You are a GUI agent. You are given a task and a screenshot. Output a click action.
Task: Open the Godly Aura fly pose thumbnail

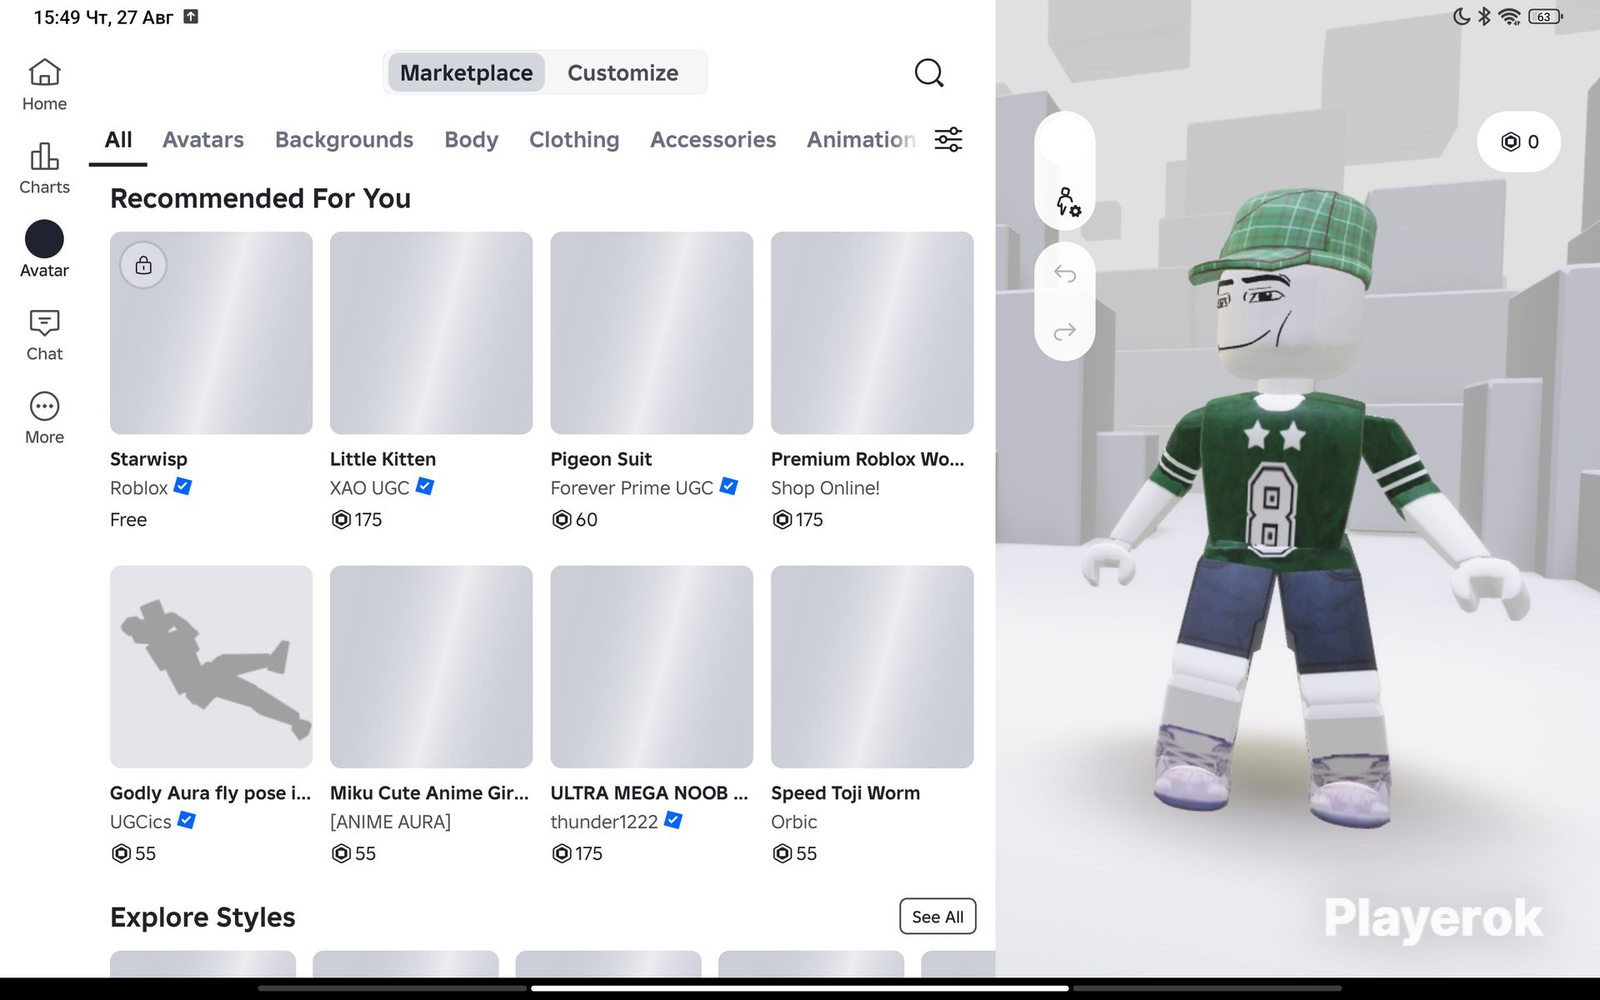(x=211, y=667)
